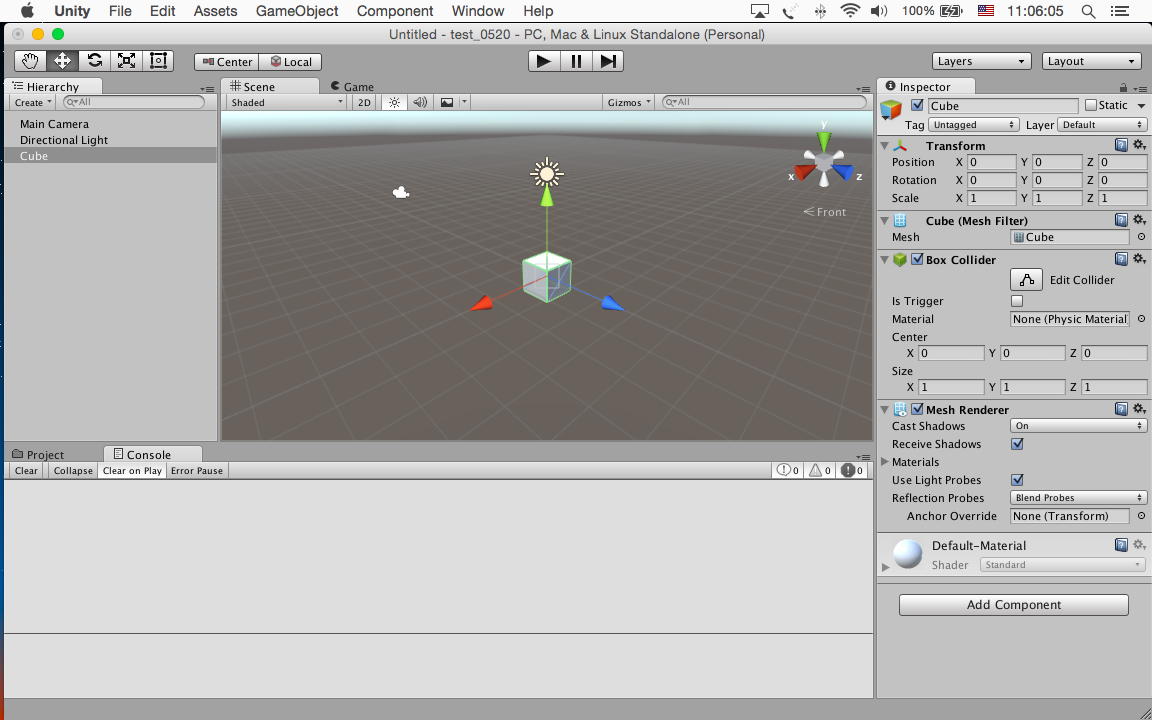
Task: Toggle the Static checkbox
Action: pyautogui.click(x=1091, y=105)
